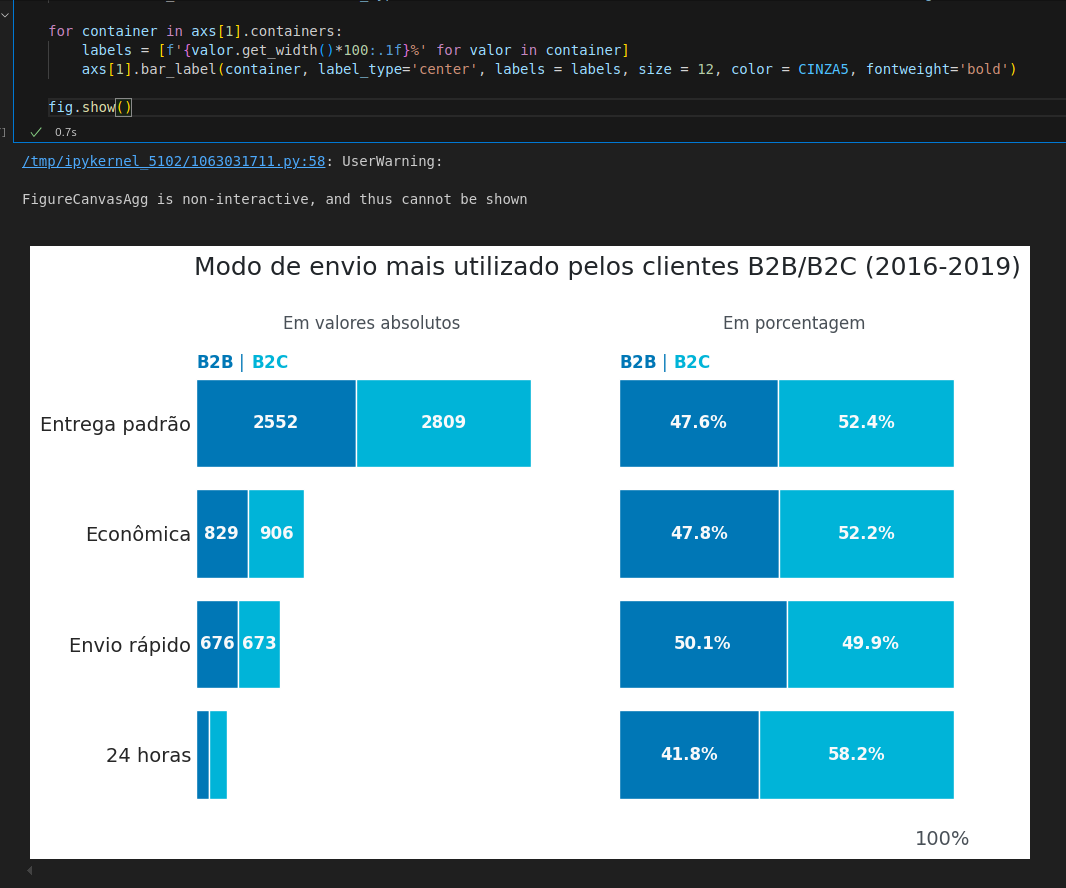Click the 49.9% bar segment
Screen dimensions: 1066x888
pos(871,644)
